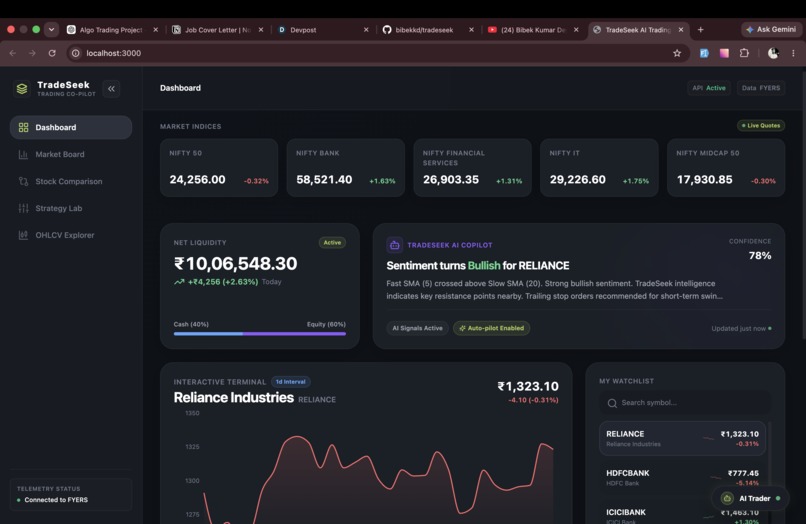Click the browser forward arrow
The image size is (806, 524).
(x=32, y=53)
